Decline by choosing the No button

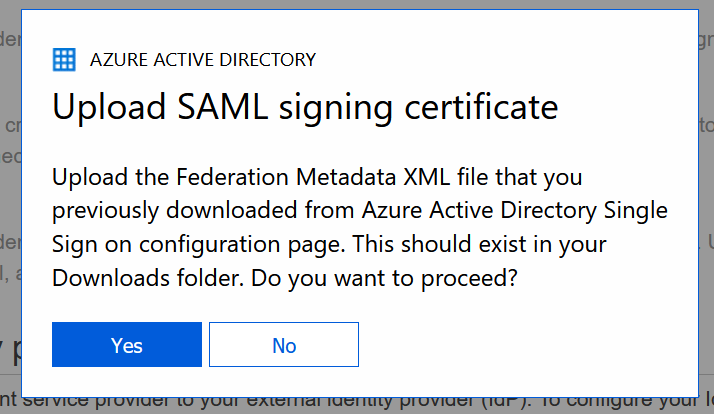pyautogui.click(x=284, y=344)
